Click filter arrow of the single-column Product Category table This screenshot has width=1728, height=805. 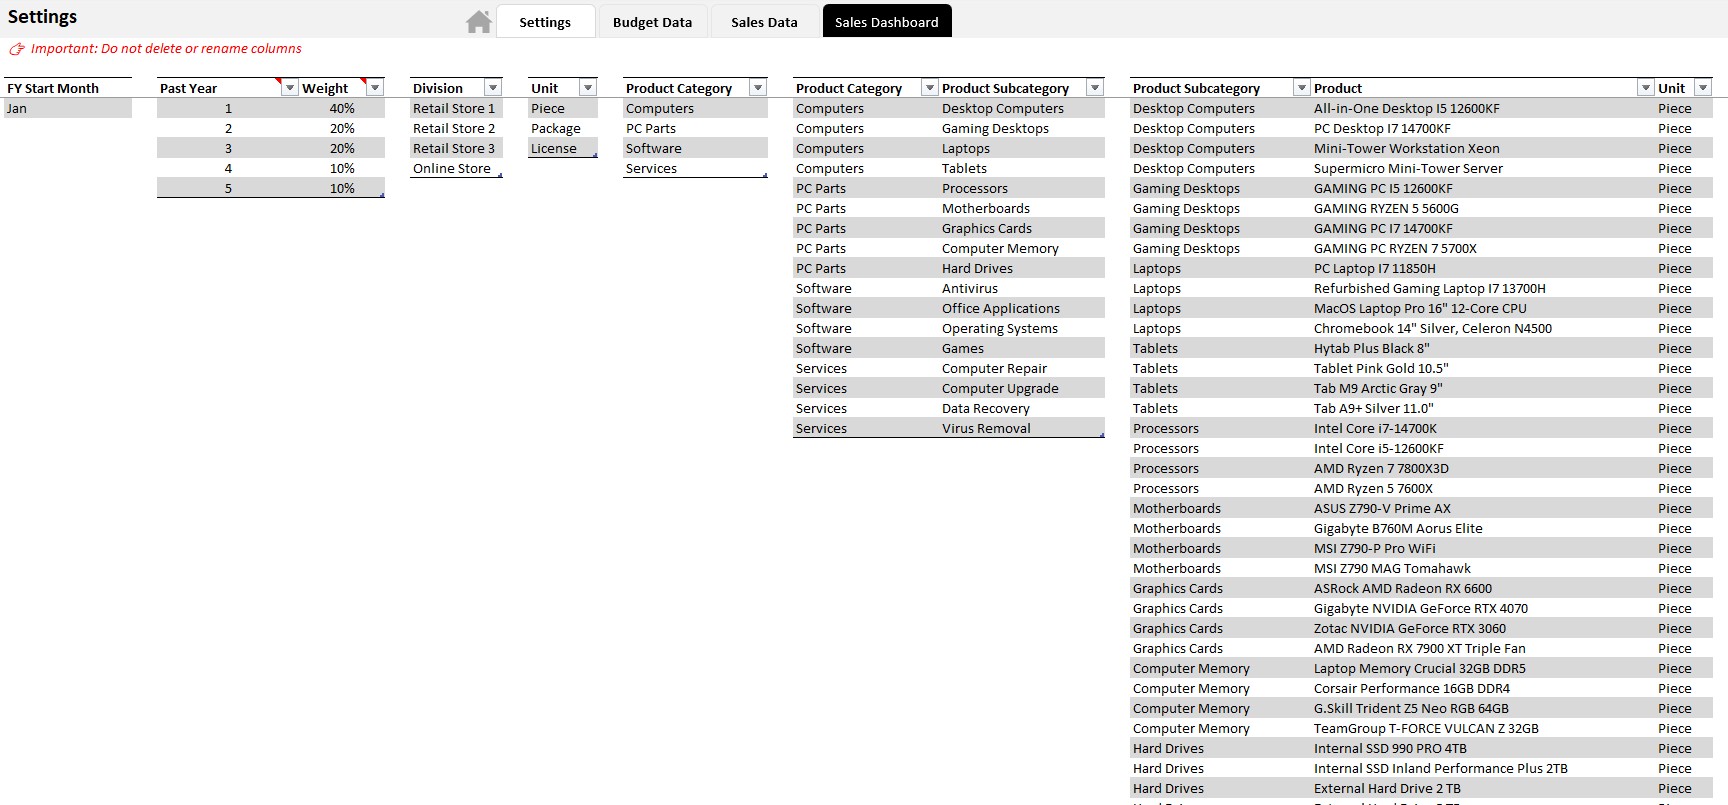(758, 88)
